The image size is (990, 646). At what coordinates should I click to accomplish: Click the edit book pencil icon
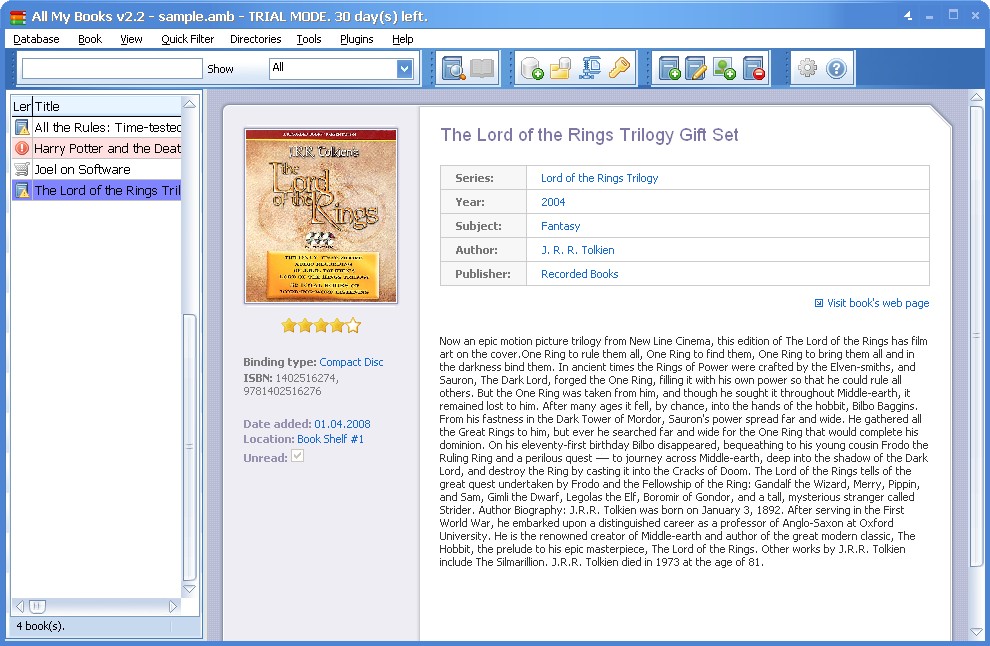pyautogui.click(x=696, y=68)
